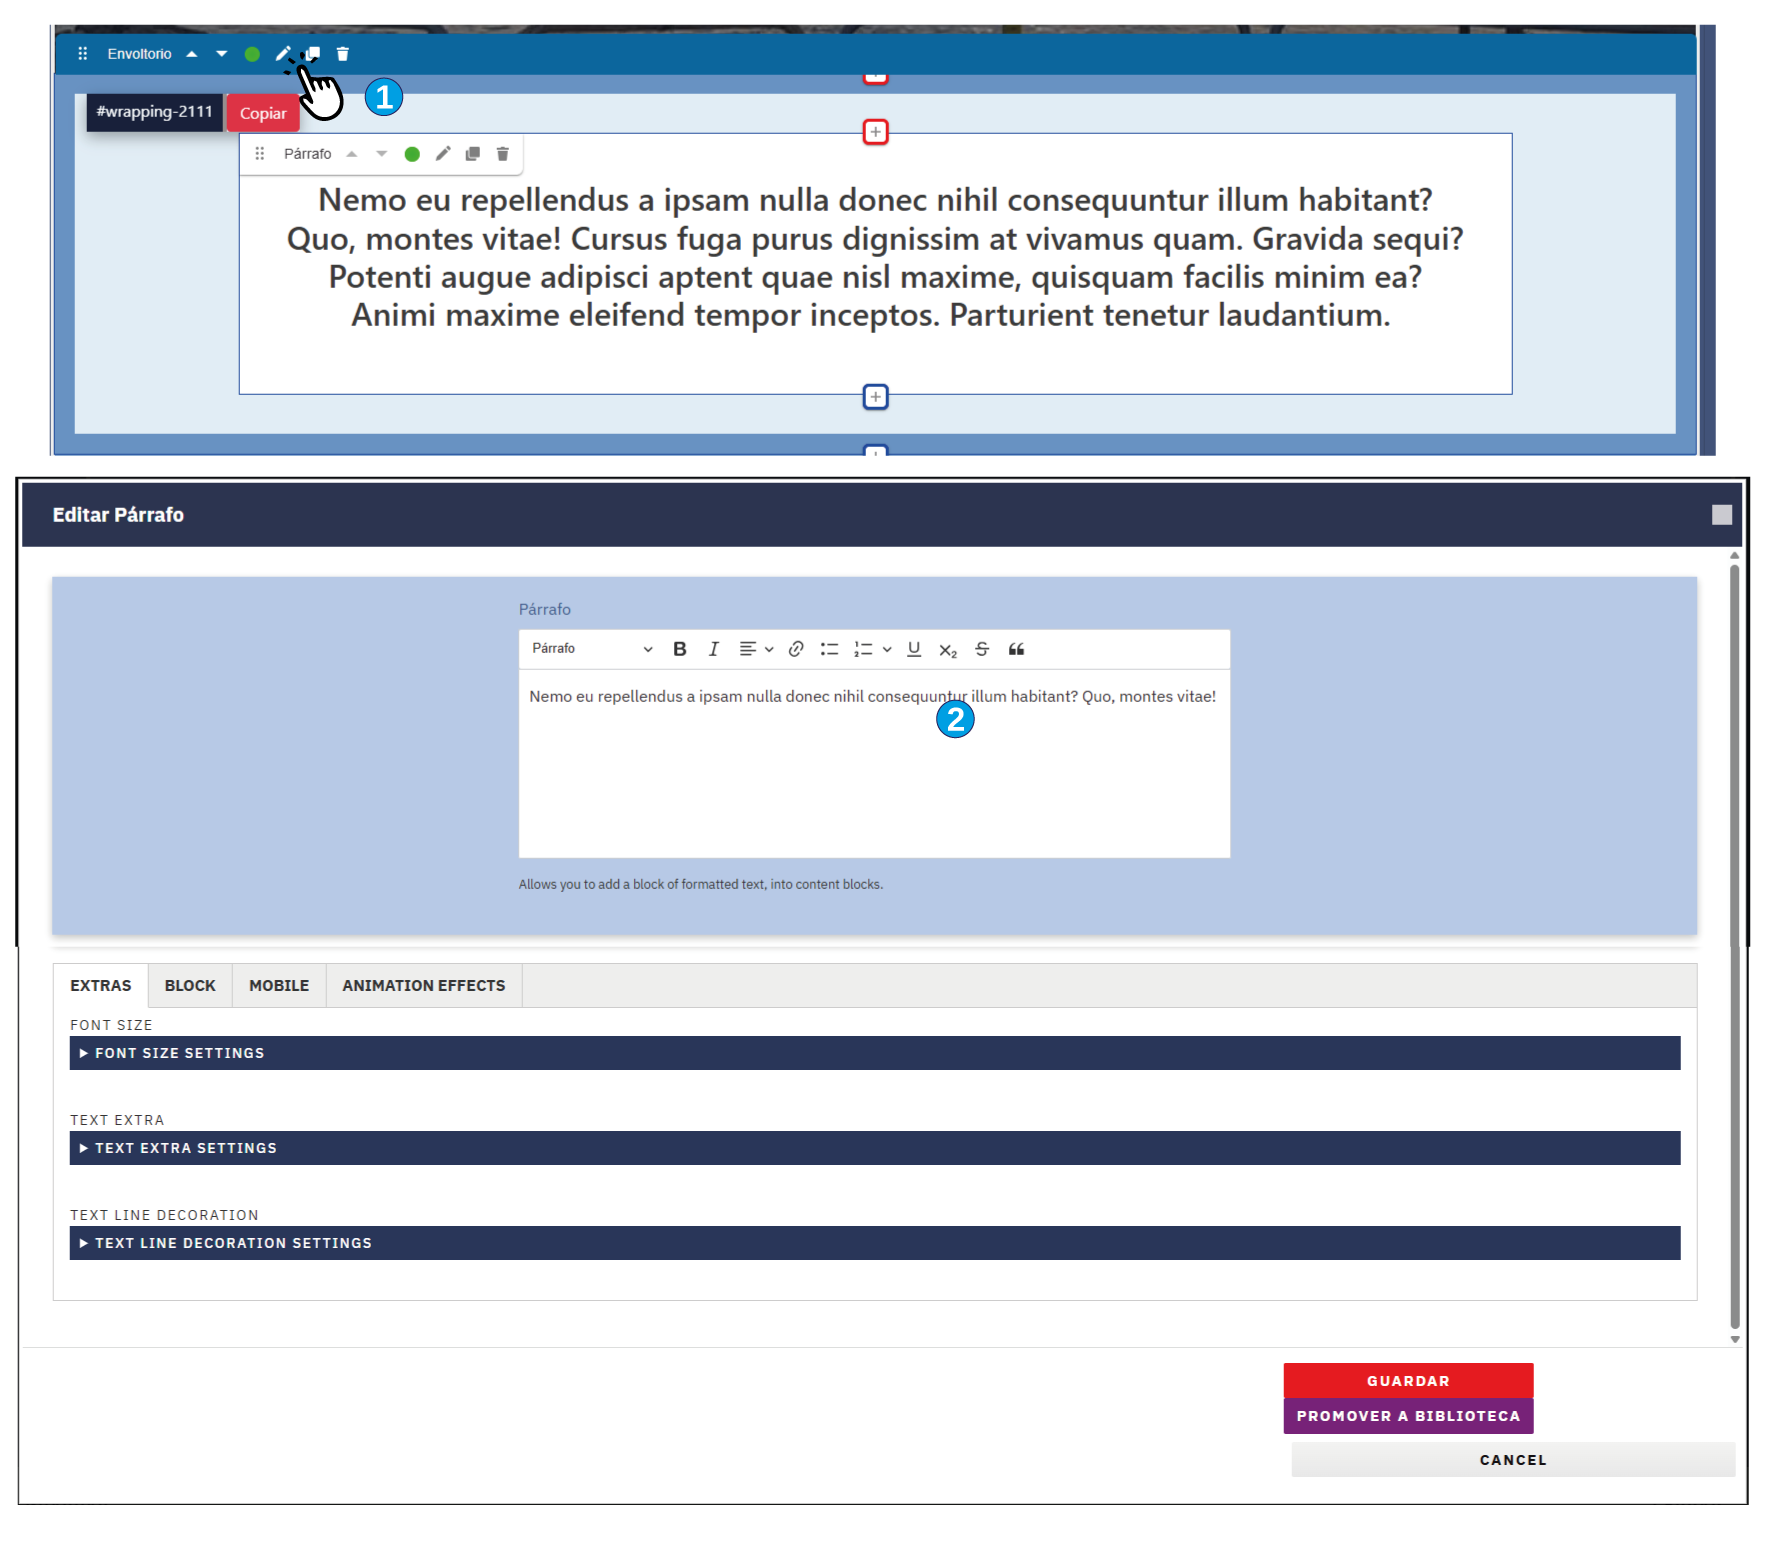
Task: Click red plus add-block button above paragraph
Action: click(876, 132)
